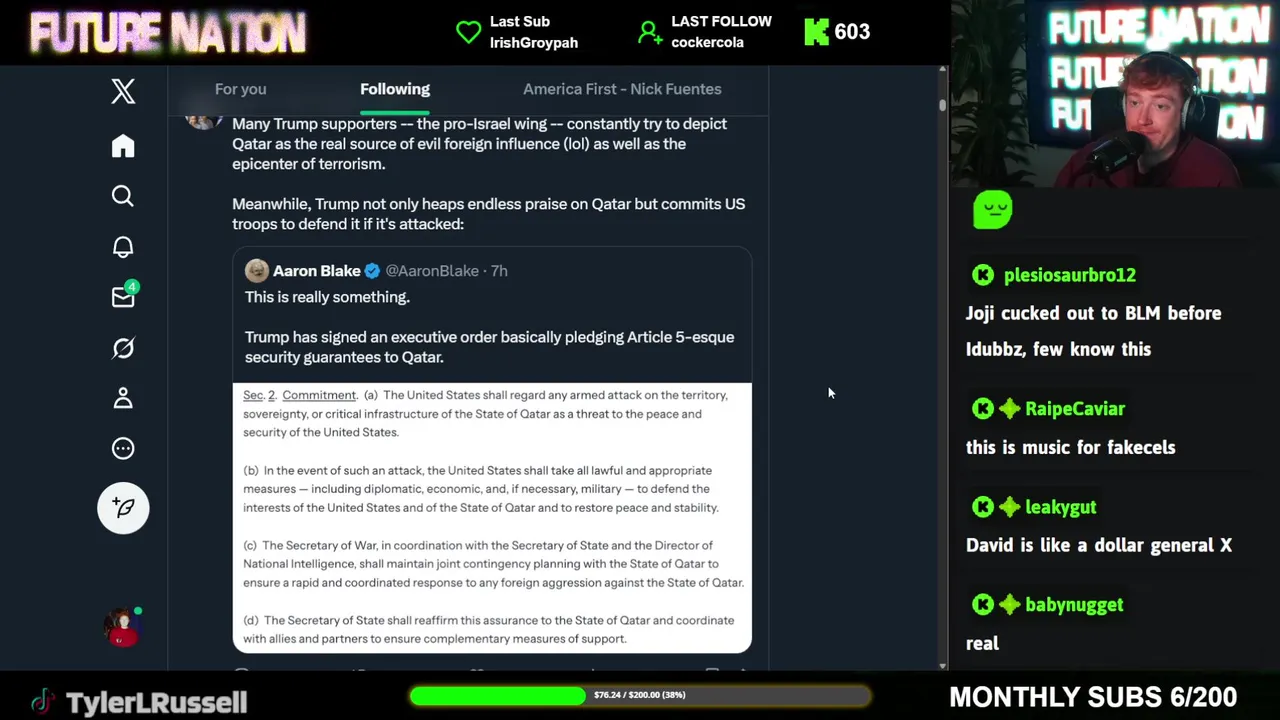Click the green donation goal progress bar
The image size is (1280, 720).
click(640, 695)
